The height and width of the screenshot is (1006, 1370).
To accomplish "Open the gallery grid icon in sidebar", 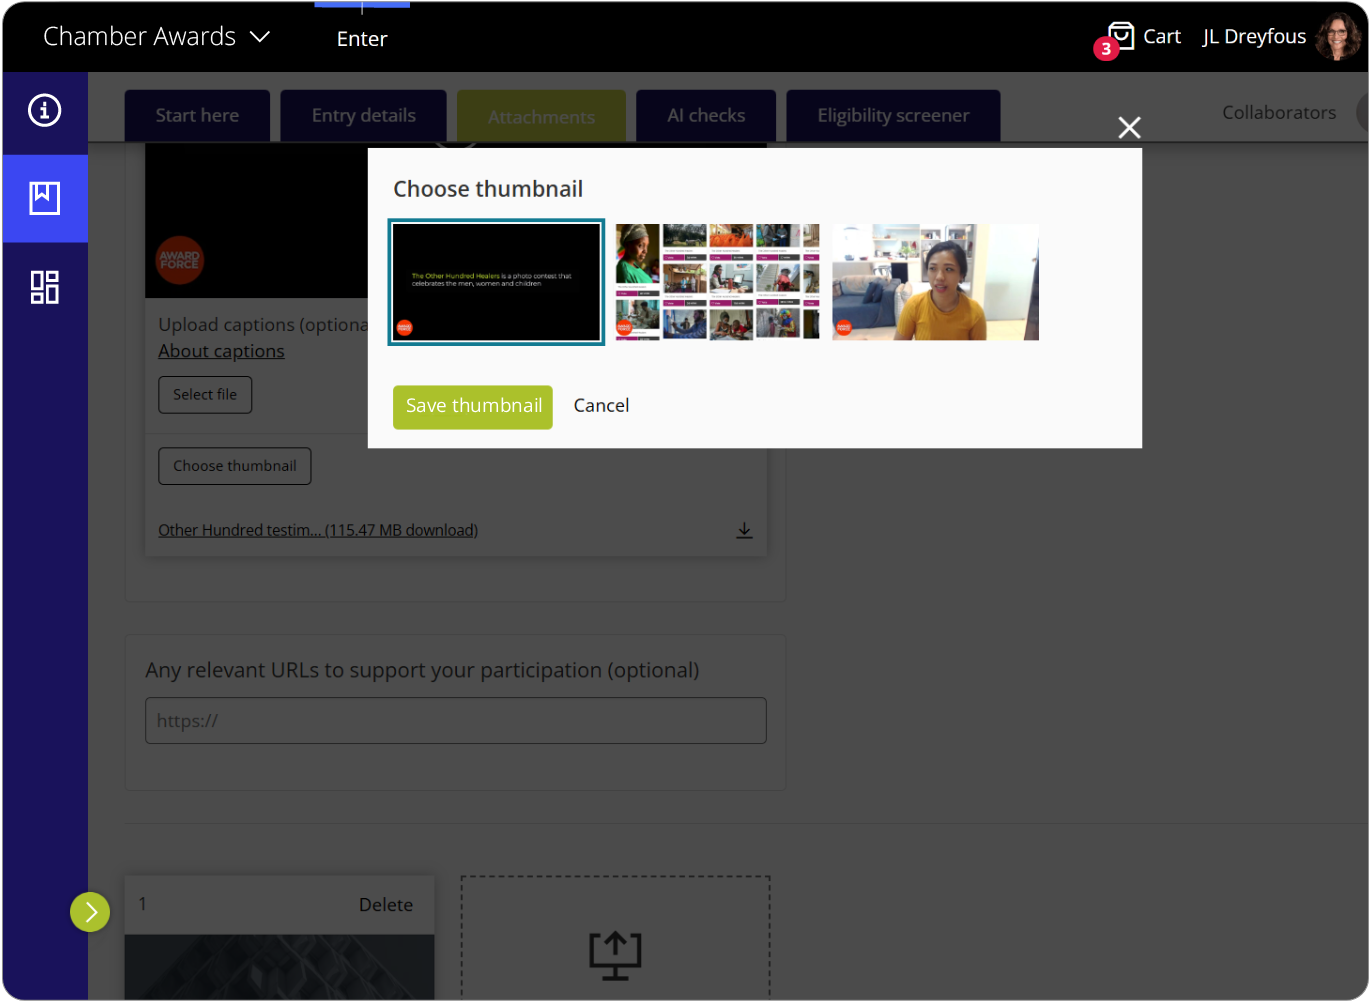I will pos(44,287).
